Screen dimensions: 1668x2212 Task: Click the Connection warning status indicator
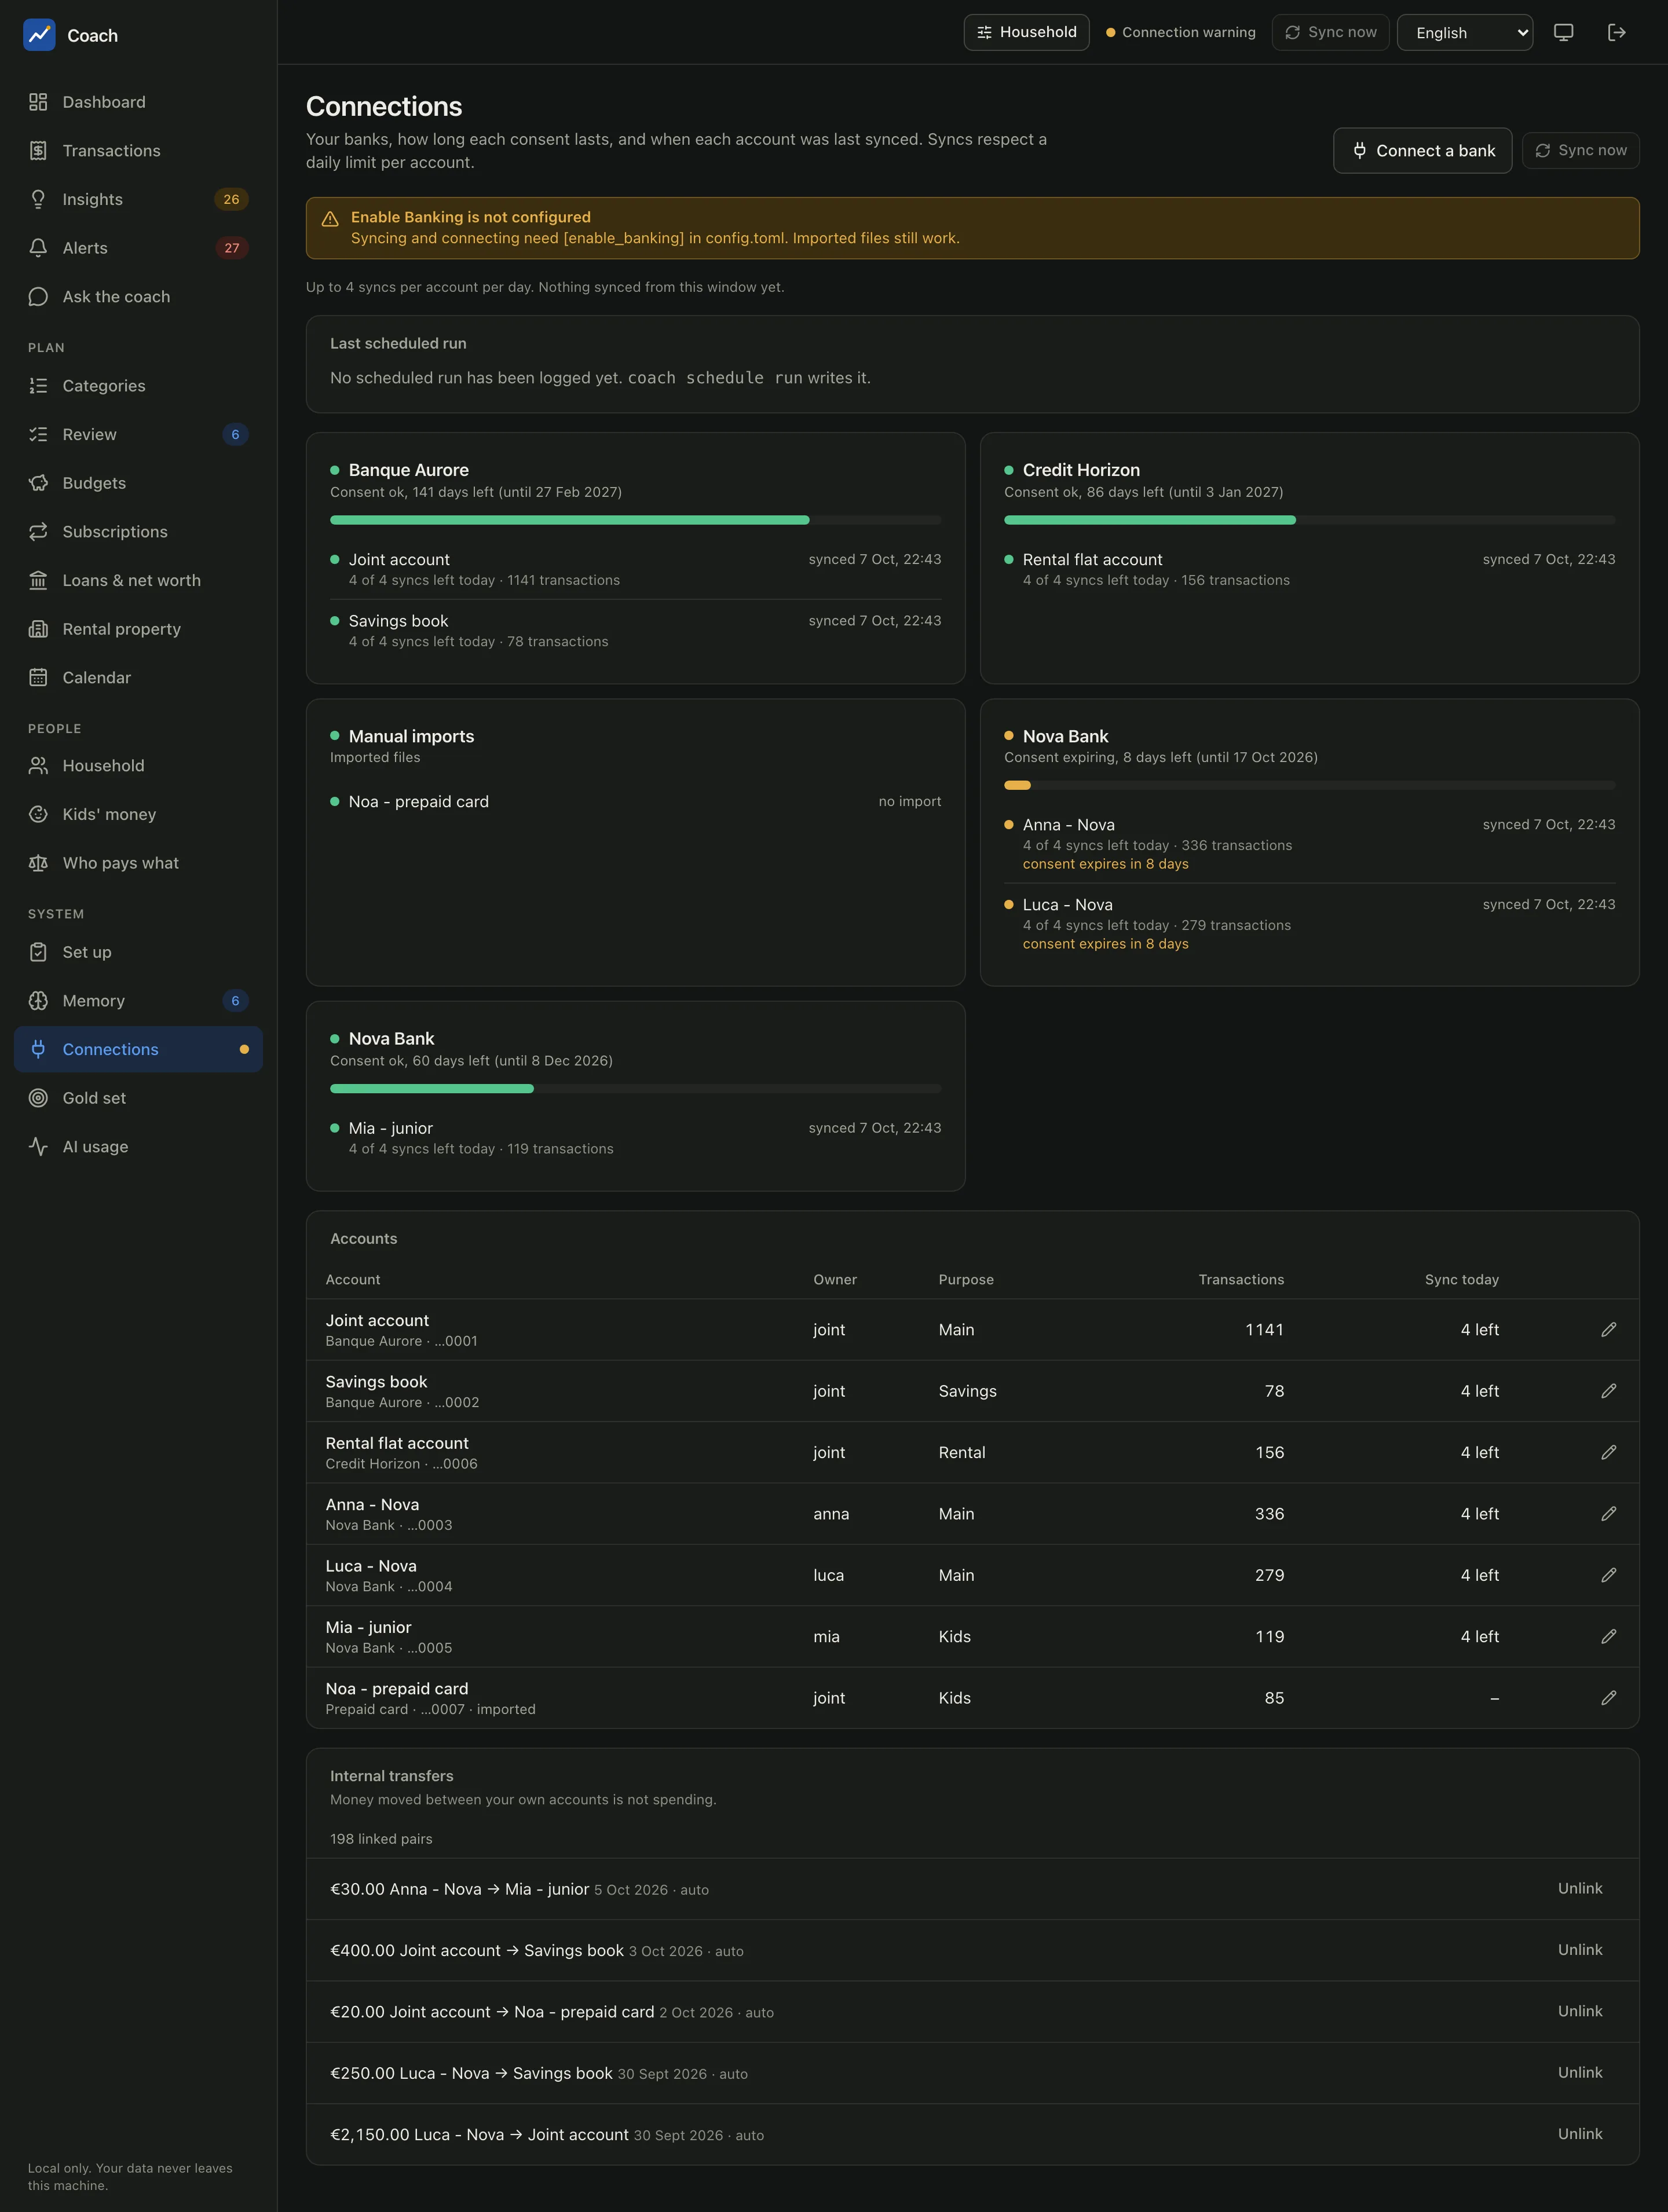1180,33
